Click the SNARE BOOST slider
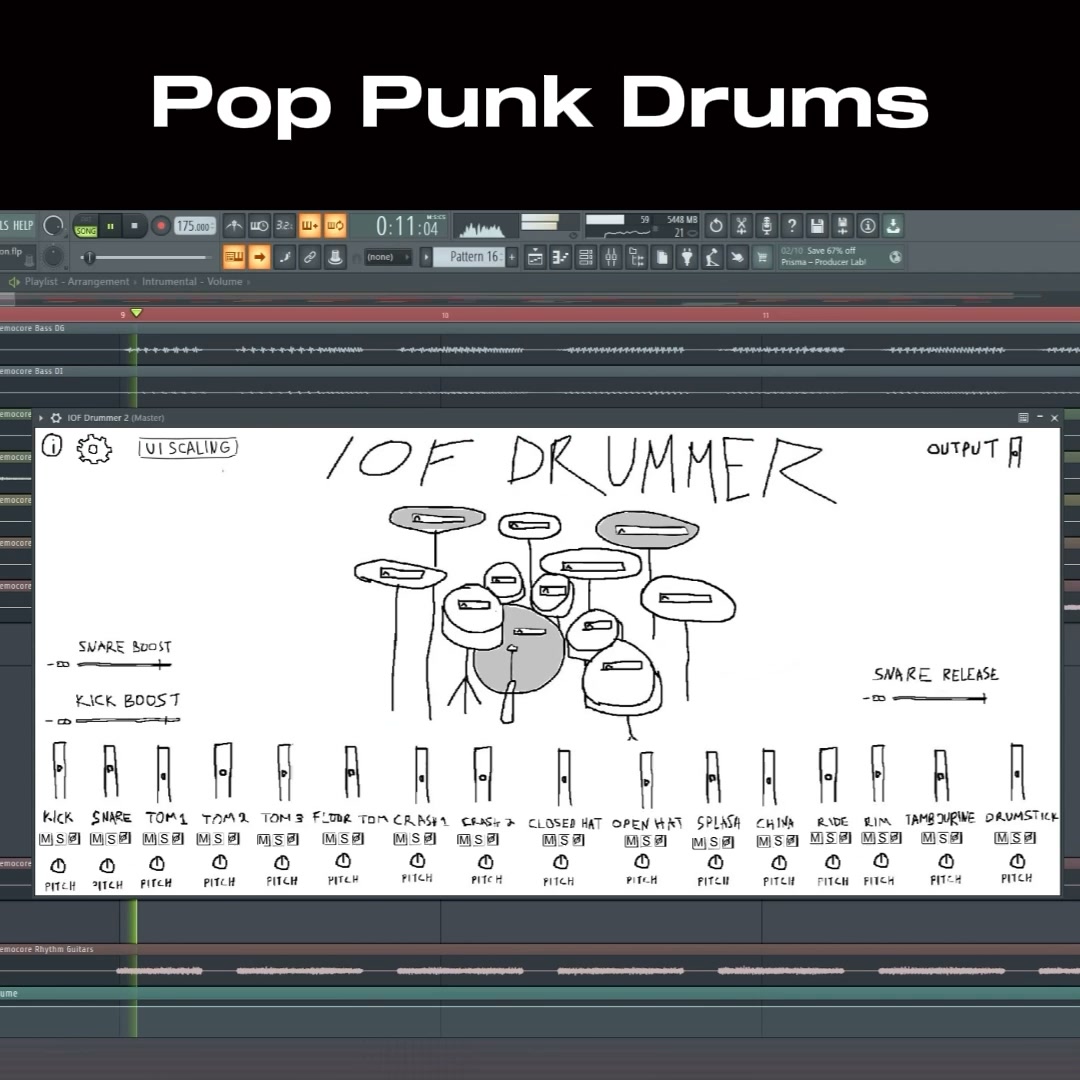Viewport: 1080px width, 1080px height. click(x=124, y=665)
